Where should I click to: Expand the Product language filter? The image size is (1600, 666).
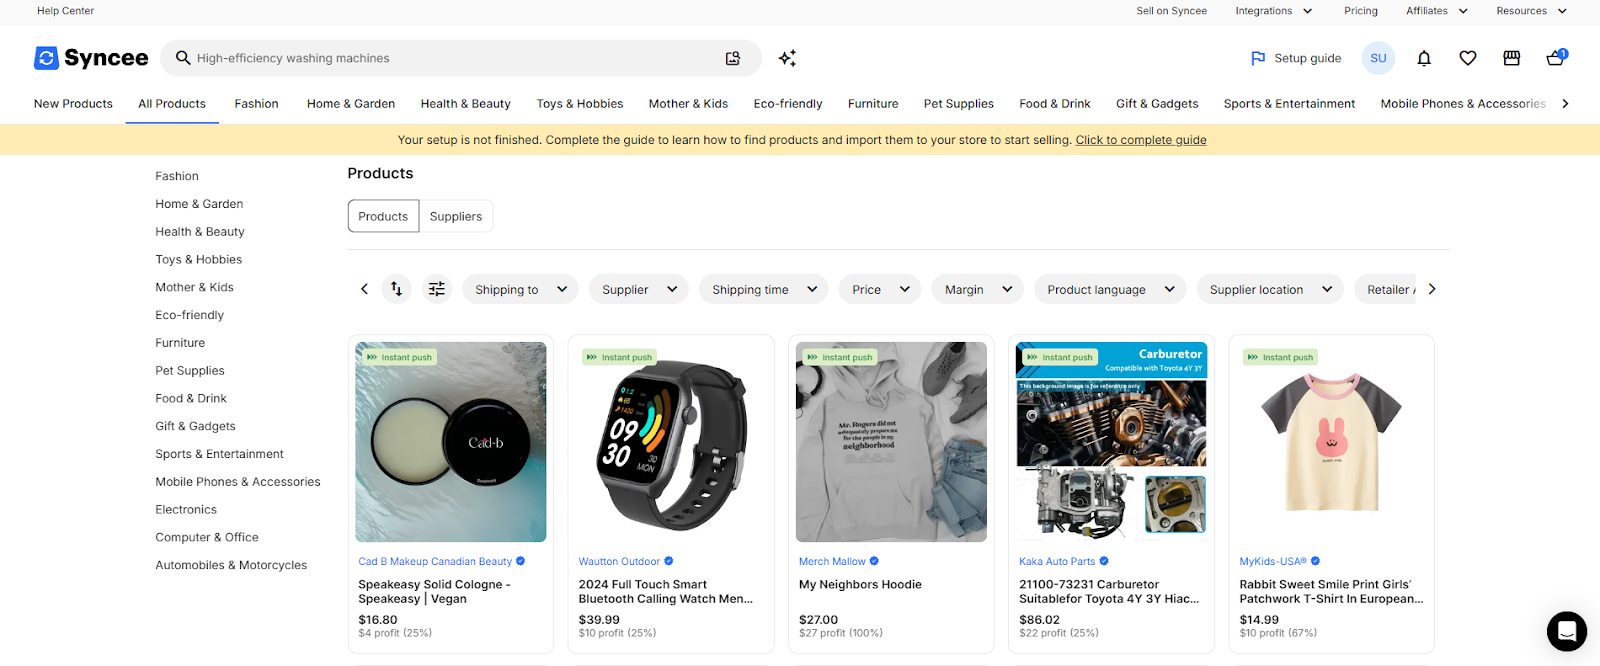(x=1108, y=289)
